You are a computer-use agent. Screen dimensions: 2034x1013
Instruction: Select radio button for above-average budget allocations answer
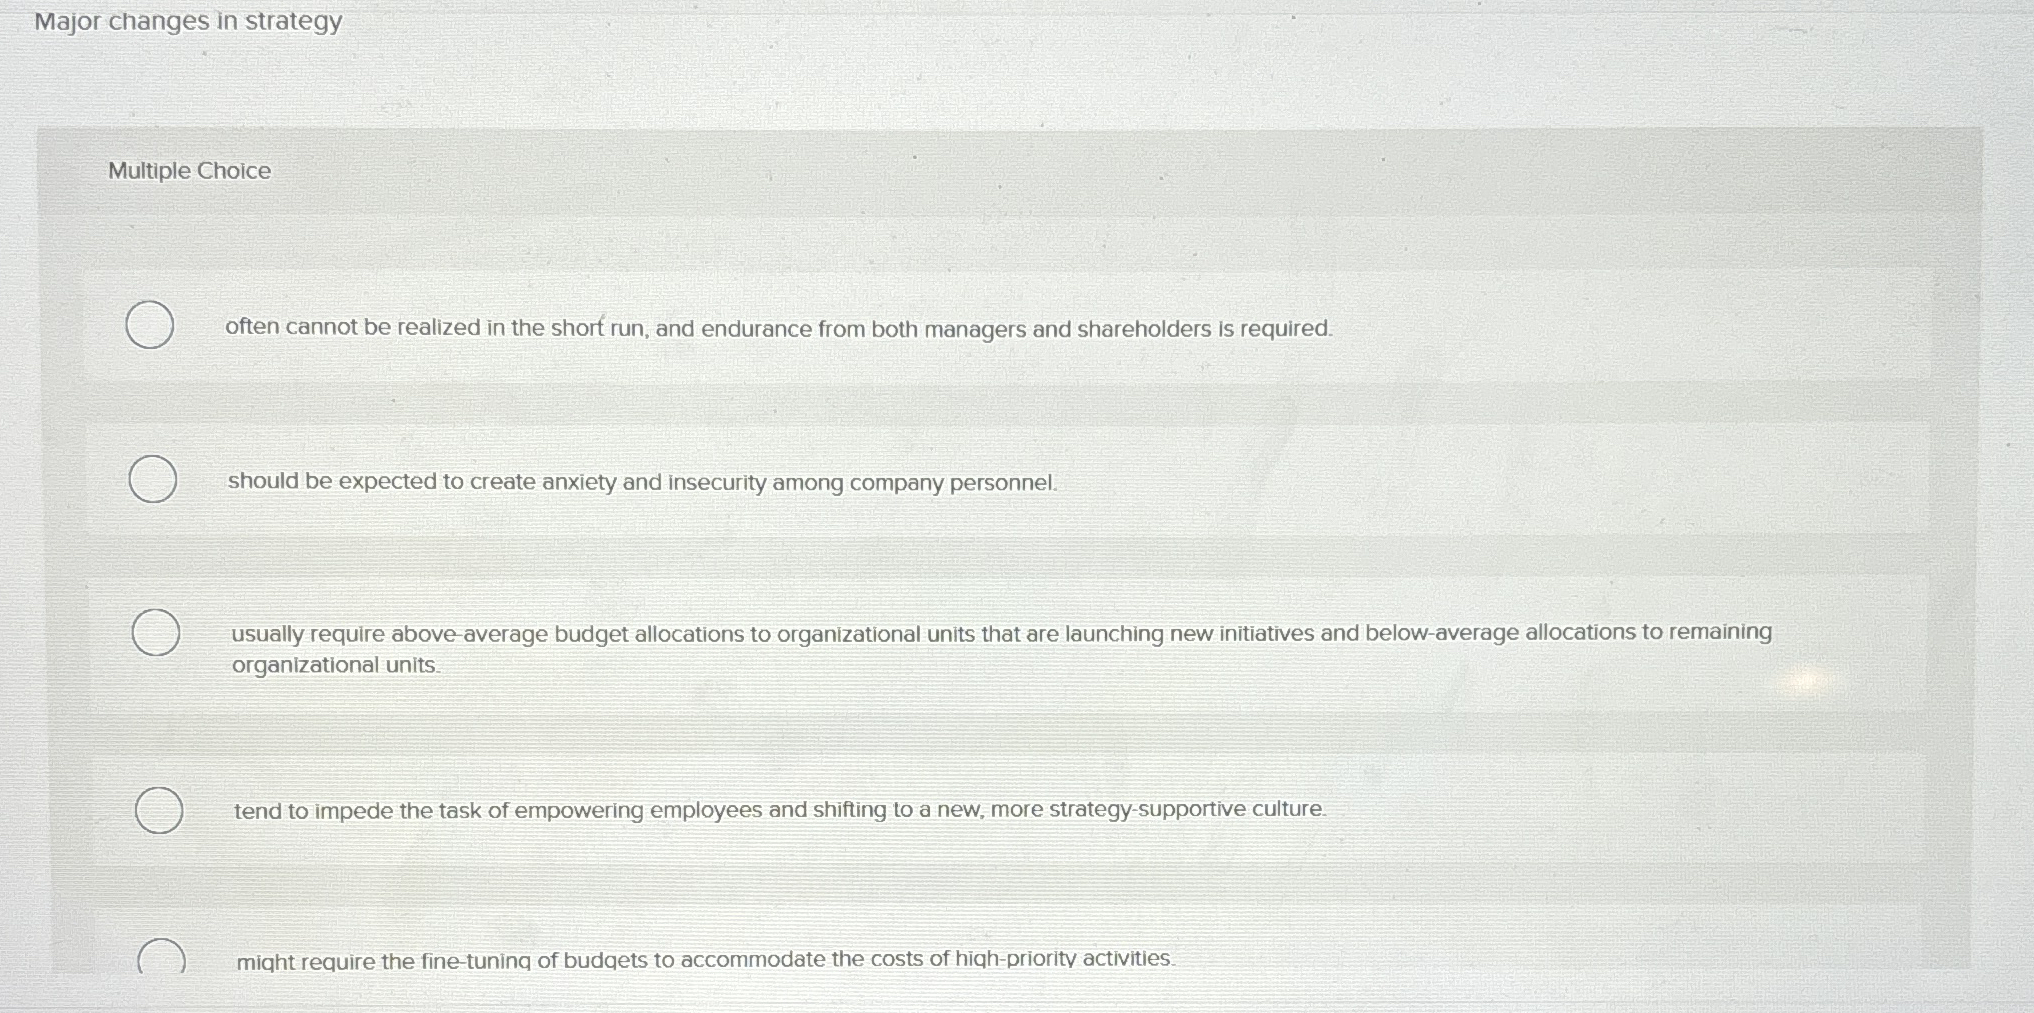(155, 631)
